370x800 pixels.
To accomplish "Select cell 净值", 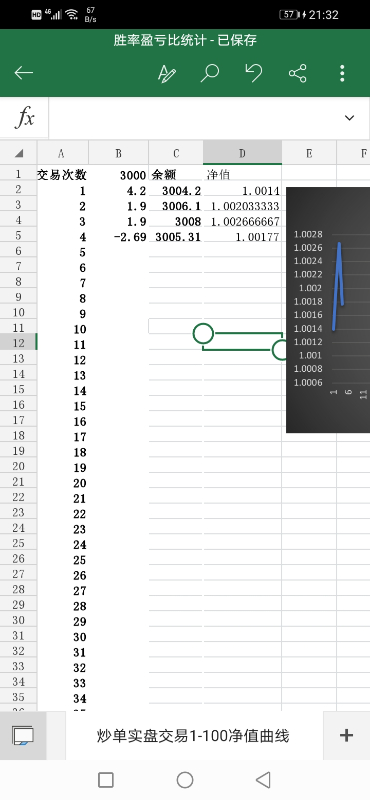I will (242, 175).
